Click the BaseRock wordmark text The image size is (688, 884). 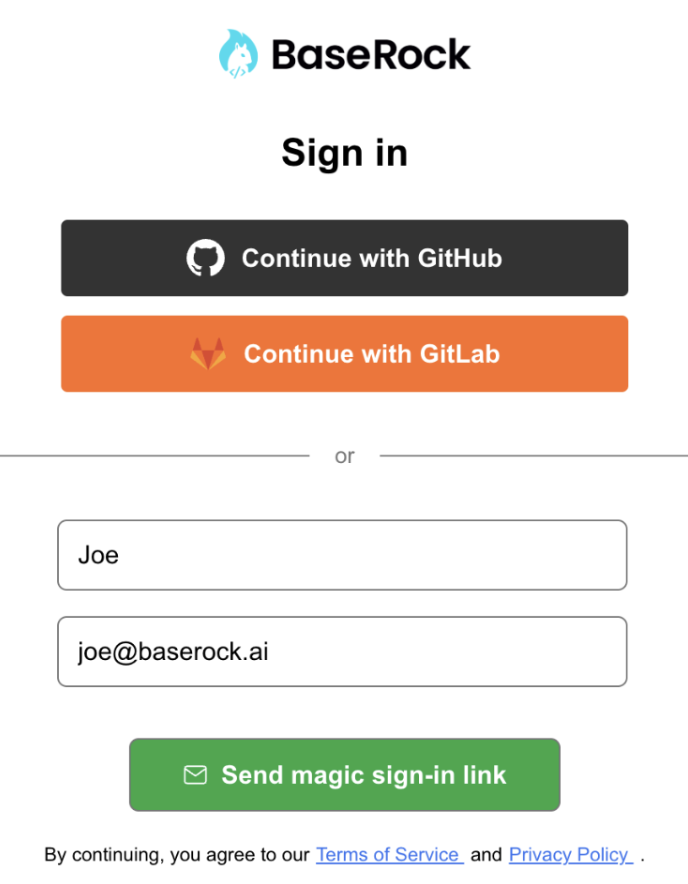coord(371,54)
